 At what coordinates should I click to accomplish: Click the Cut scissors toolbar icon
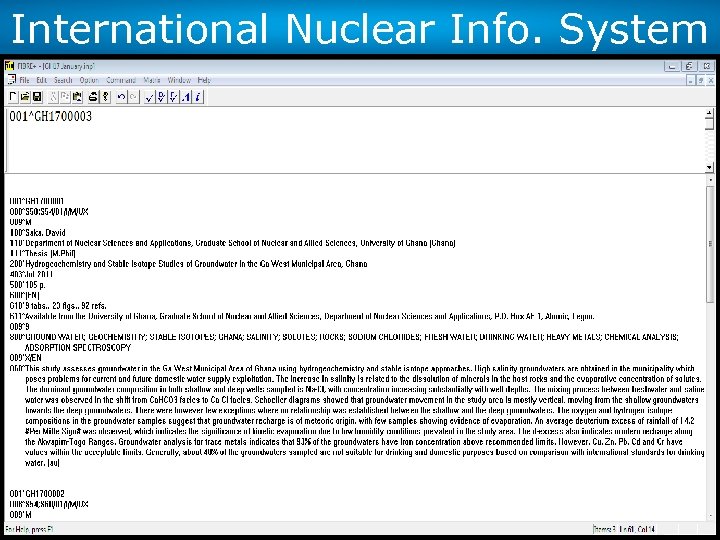53,97
